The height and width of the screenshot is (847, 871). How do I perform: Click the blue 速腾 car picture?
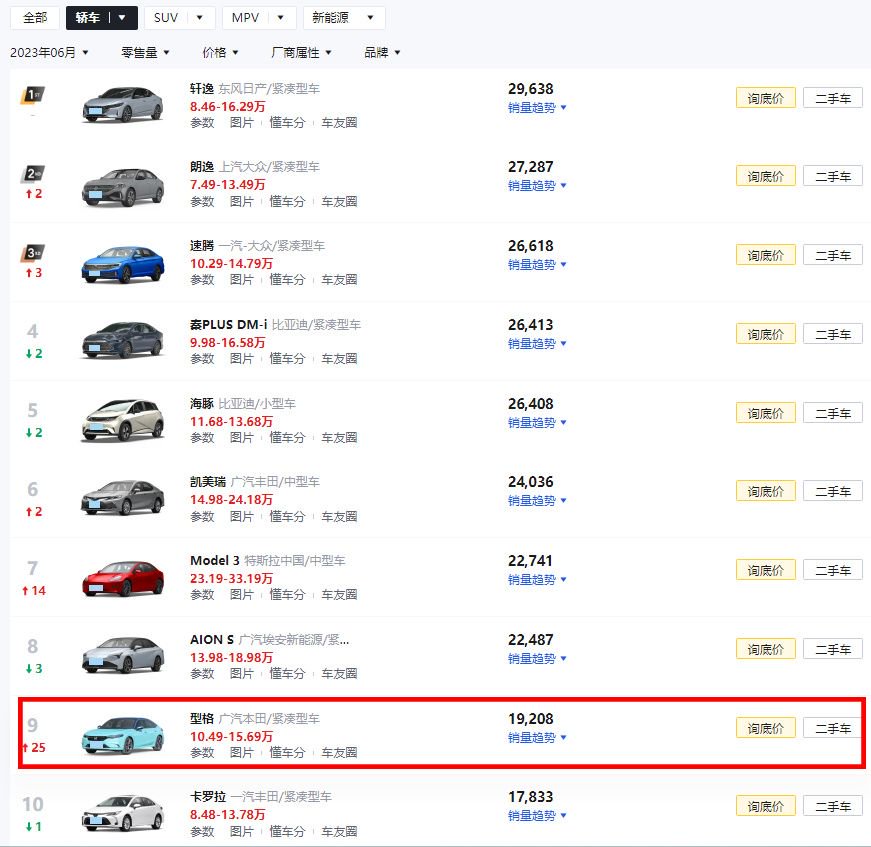point(123,263)
